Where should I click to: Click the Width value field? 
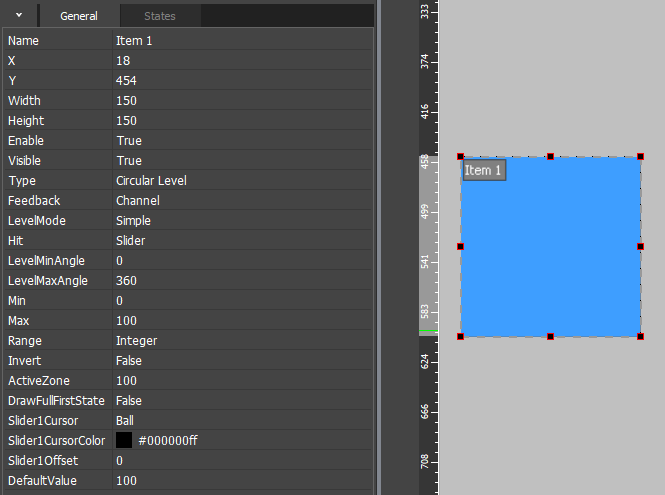pyautogui.click(x=240, y=101)
